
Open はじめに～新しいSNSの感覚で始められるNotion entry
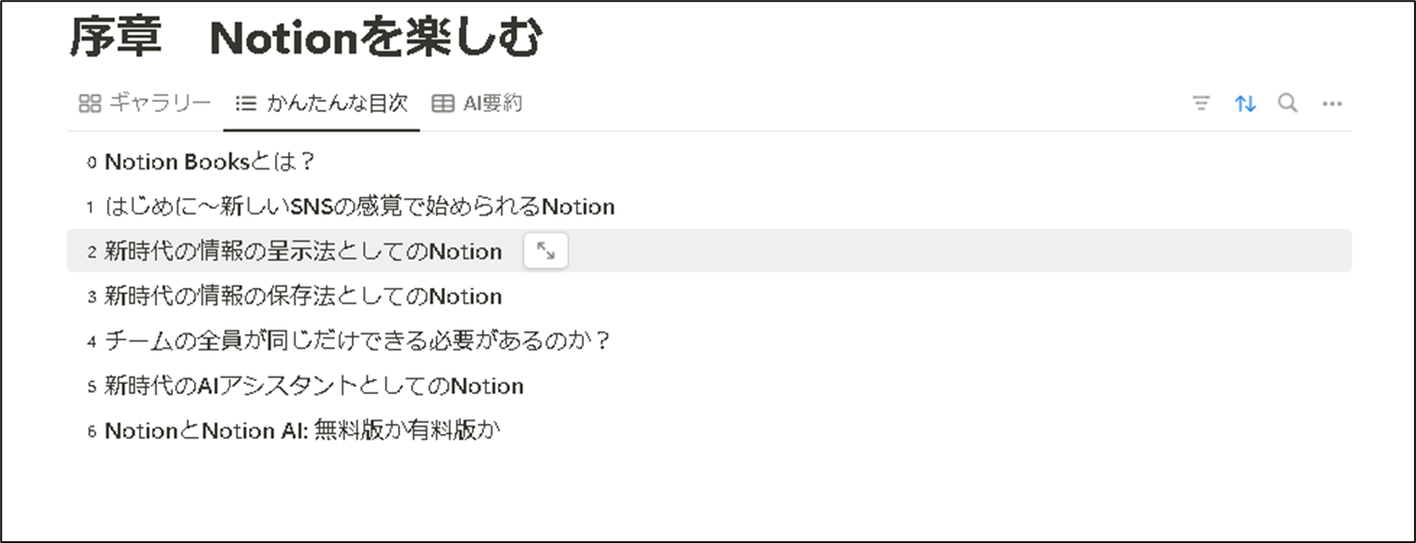click(x=359, y=207)
